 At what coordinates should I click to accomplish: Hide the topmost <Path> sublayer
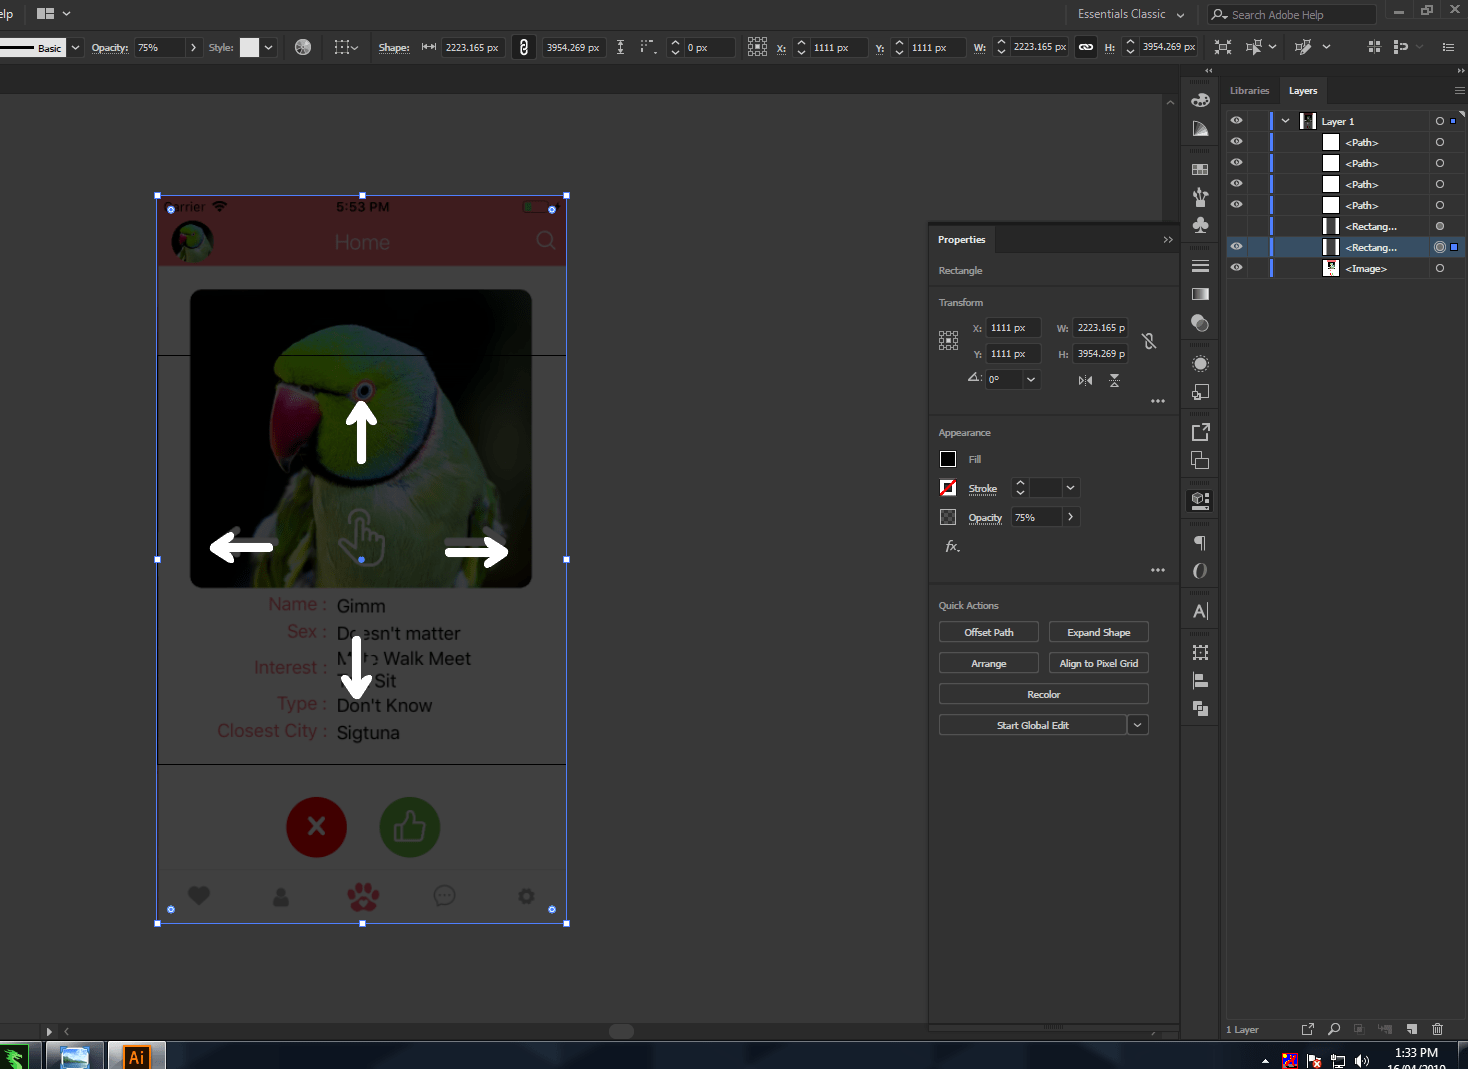[x=1236, y=141]
